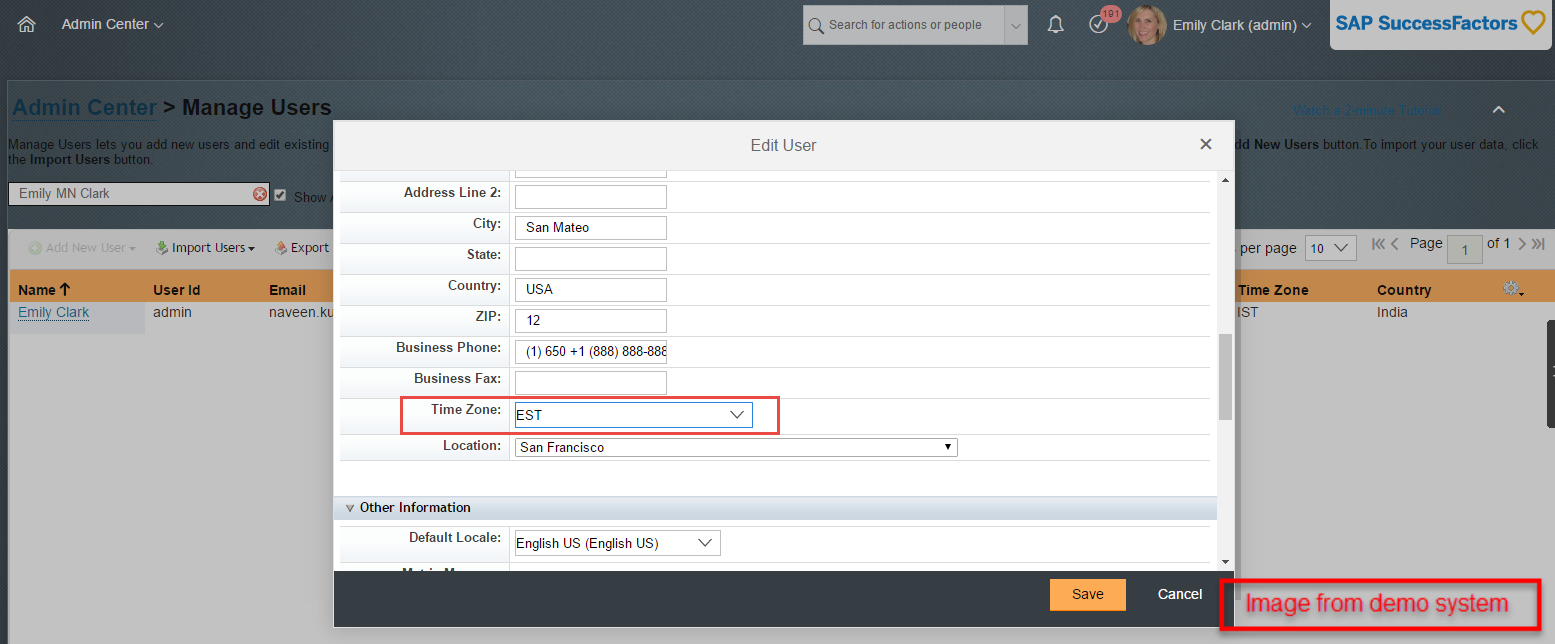Save the user changes

(1088, 594)
